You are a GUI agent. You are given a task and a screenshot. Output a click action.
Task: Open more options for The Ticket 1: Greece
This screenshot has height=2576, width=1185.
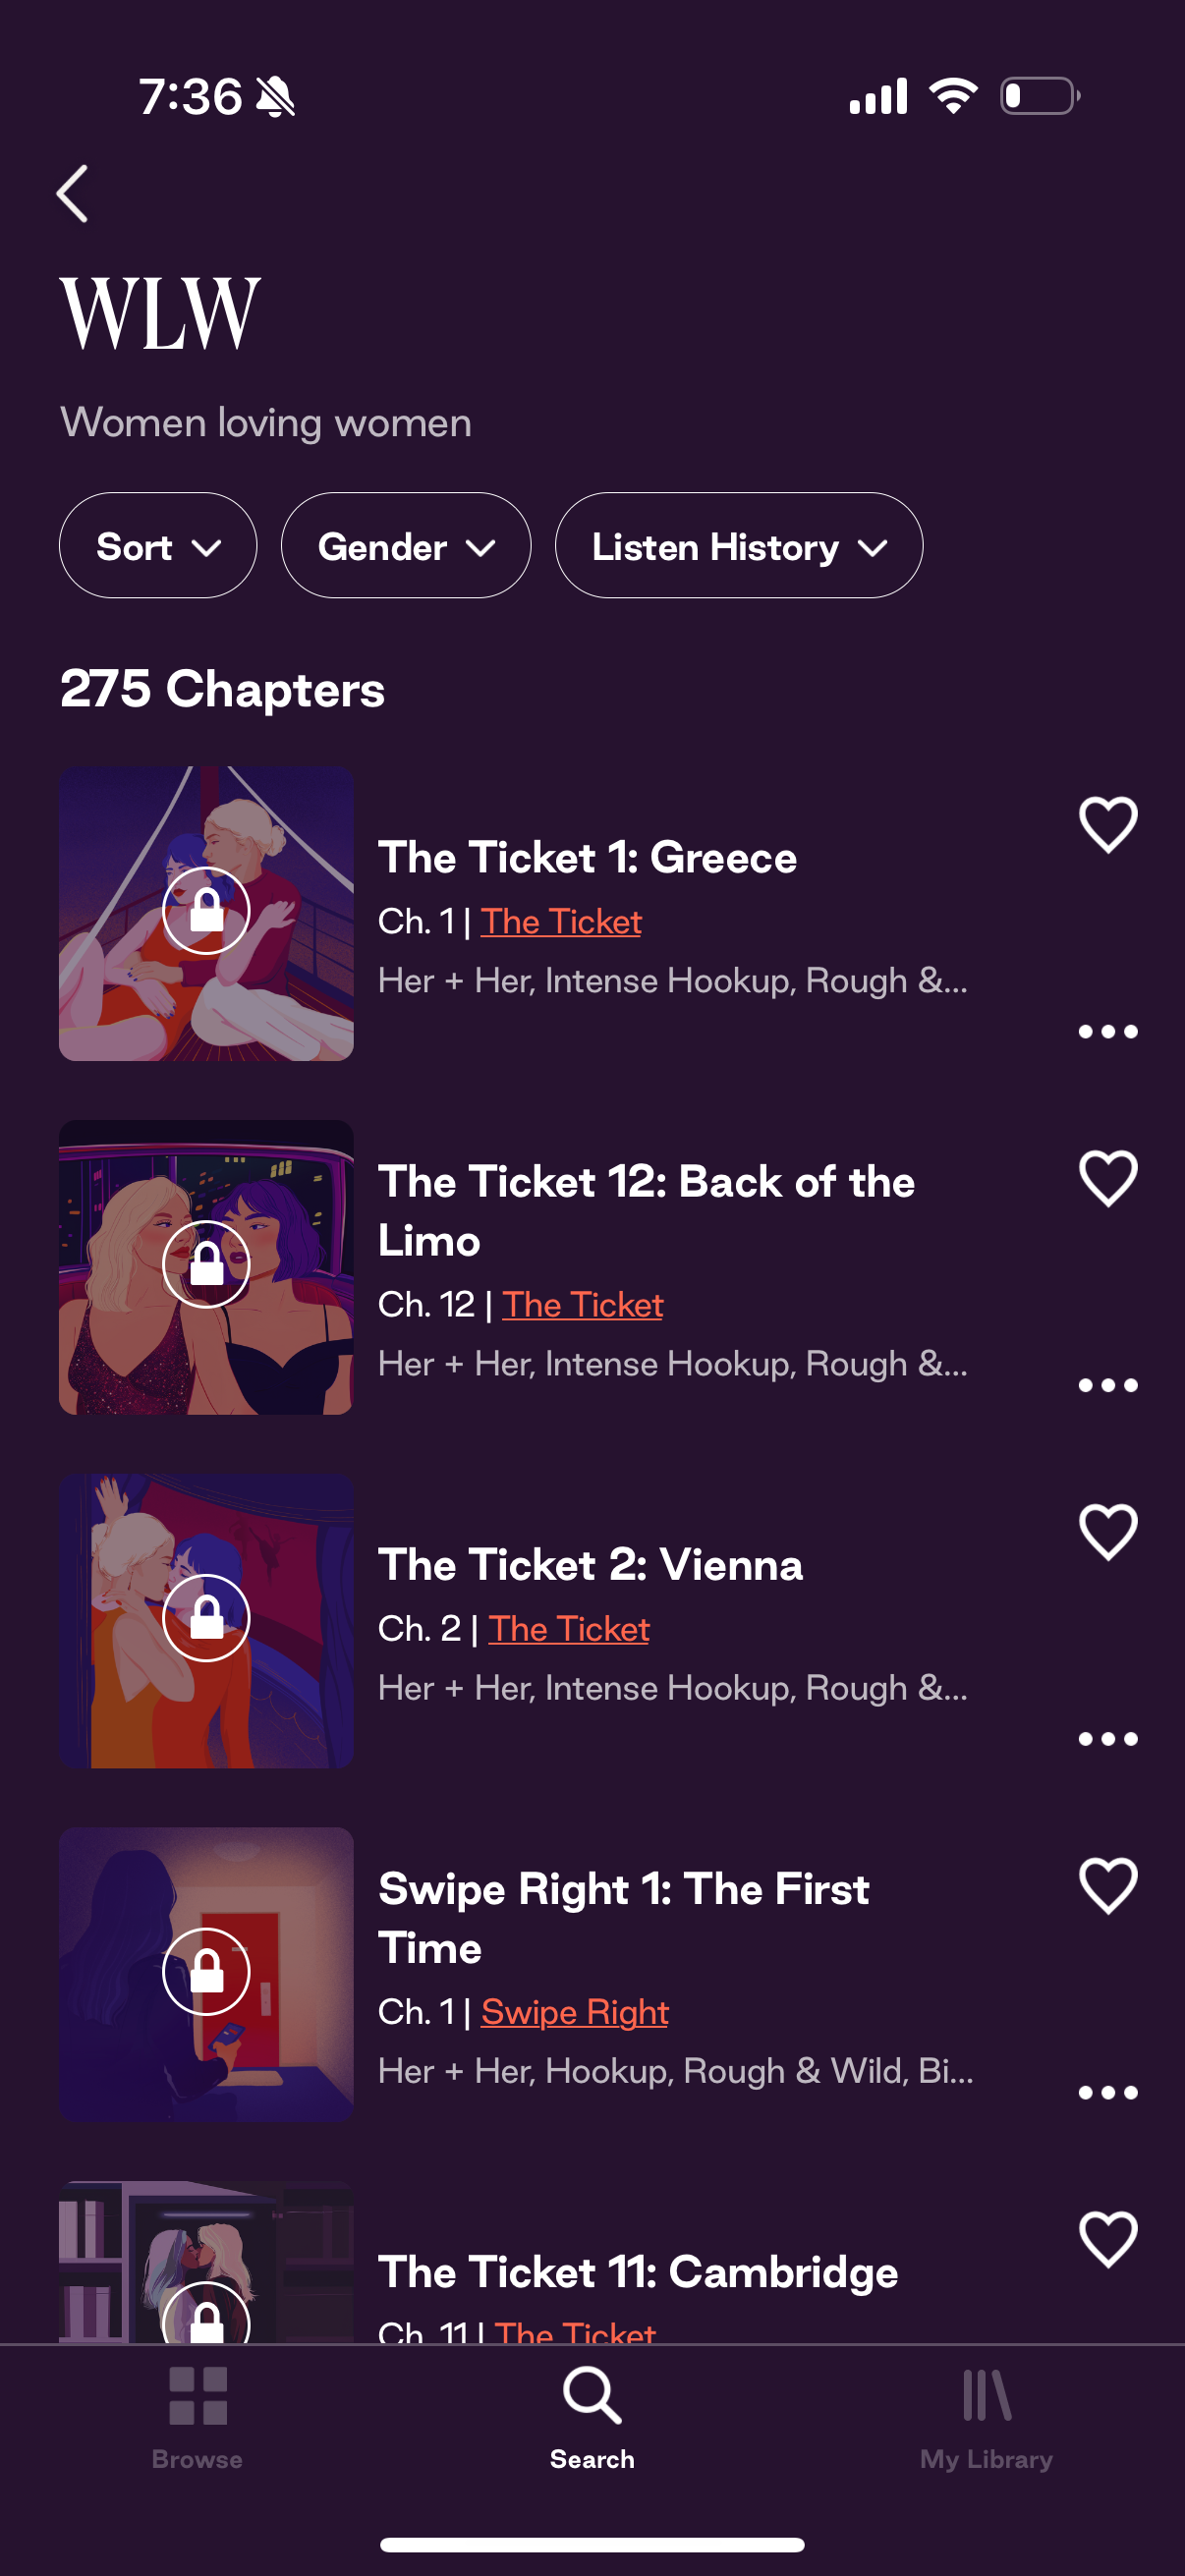1108,1032
